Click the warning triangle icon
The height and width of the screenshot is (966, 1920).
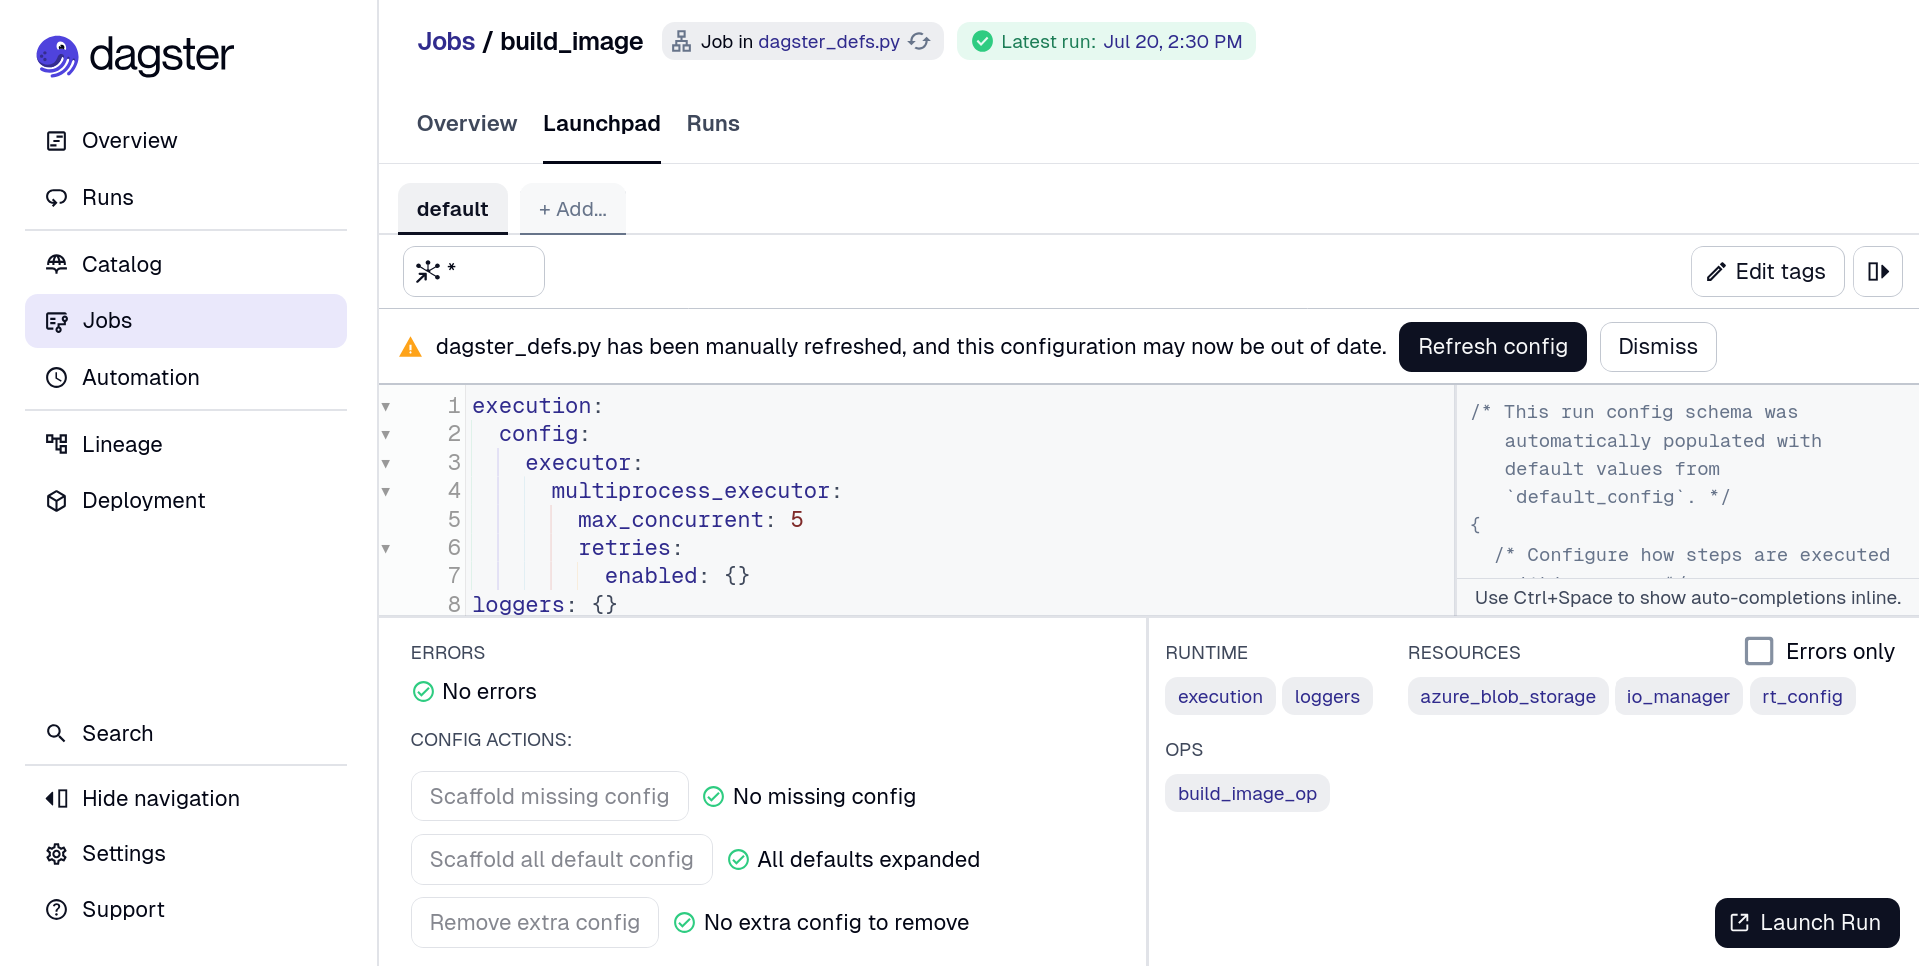(411, 347)
